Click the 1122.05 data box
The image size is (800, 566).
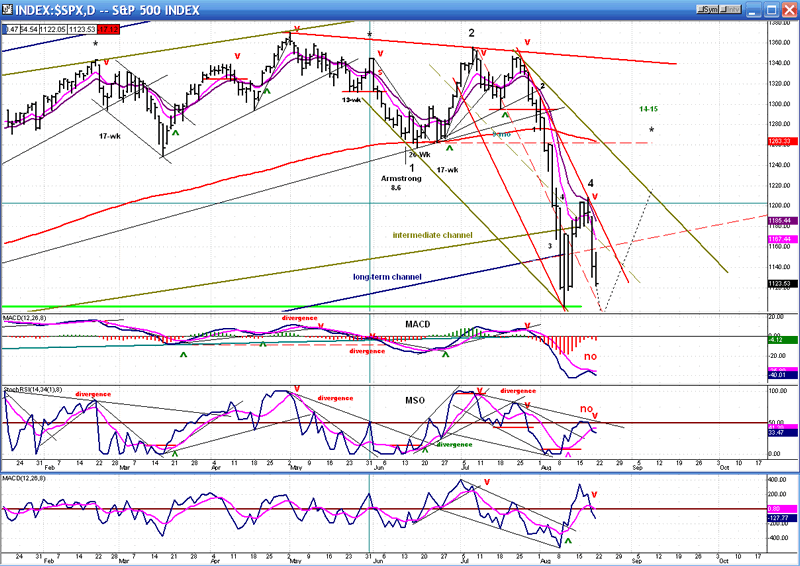click(53, 30)
